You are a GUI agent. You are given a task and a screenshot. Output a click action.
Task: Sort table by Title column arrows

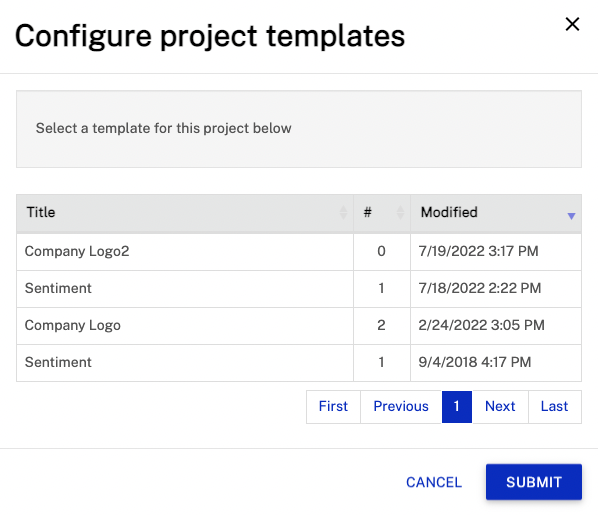343,212
